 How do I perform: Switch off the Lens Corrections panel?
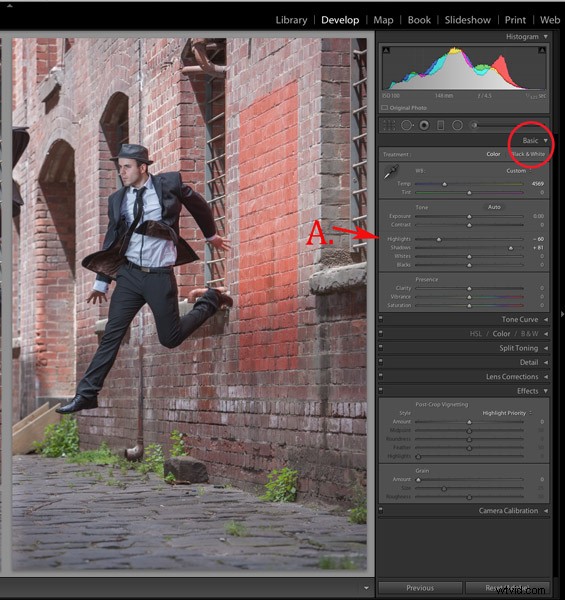381,376
